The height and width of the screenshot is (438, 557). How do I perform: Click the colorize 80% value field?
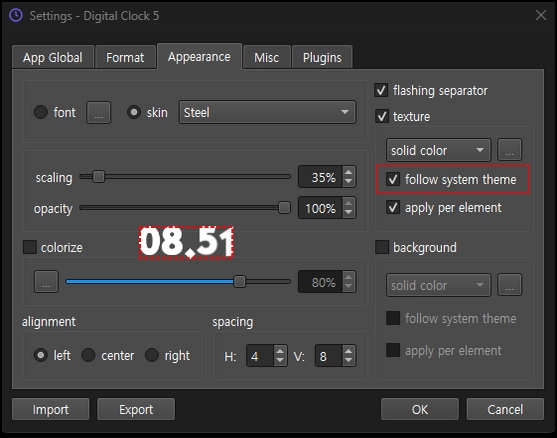[320, 282]
